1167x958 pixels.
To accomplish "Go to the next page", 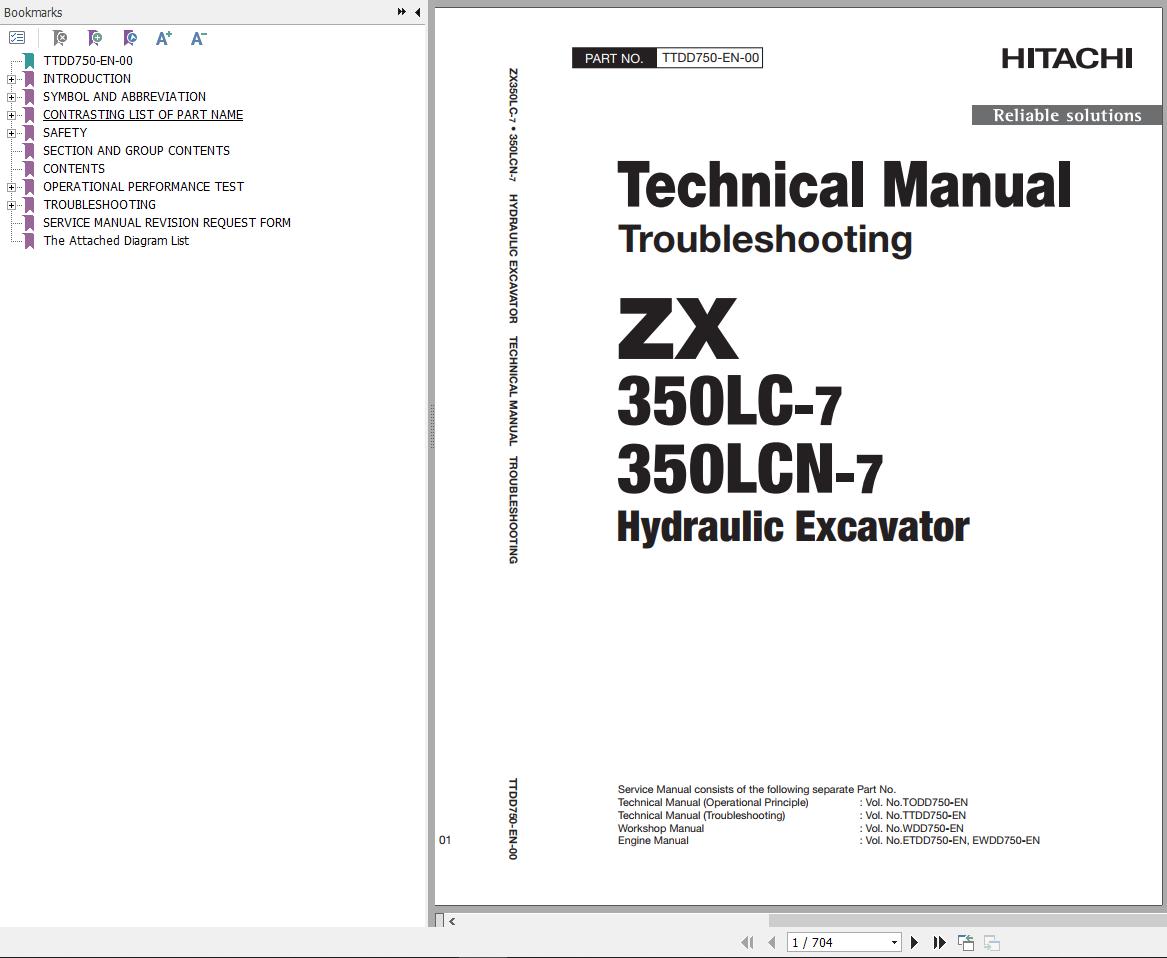I will pyautogui.click(x=914, y=942).
